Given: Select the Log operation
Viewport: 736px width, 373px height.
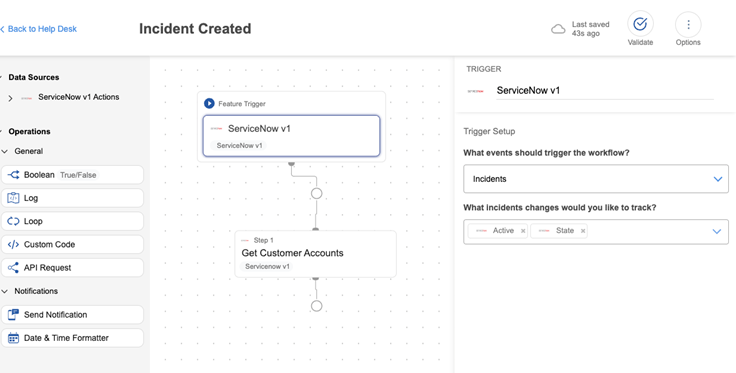Looking at the screenshot, I should (72, 198).
